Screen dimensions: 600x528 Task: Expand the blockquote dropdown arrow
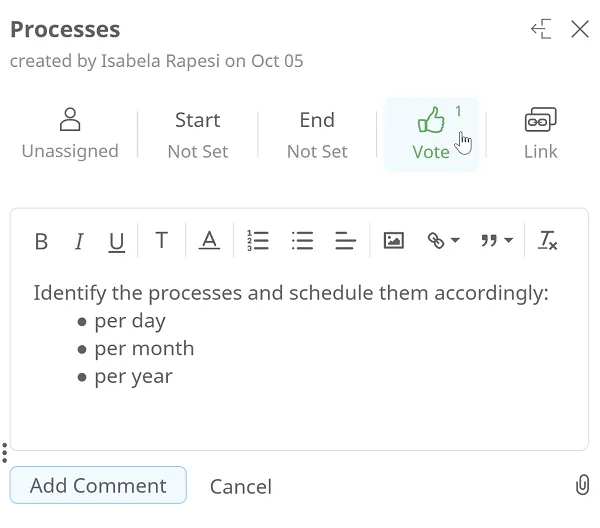click(x=508, y=240)
